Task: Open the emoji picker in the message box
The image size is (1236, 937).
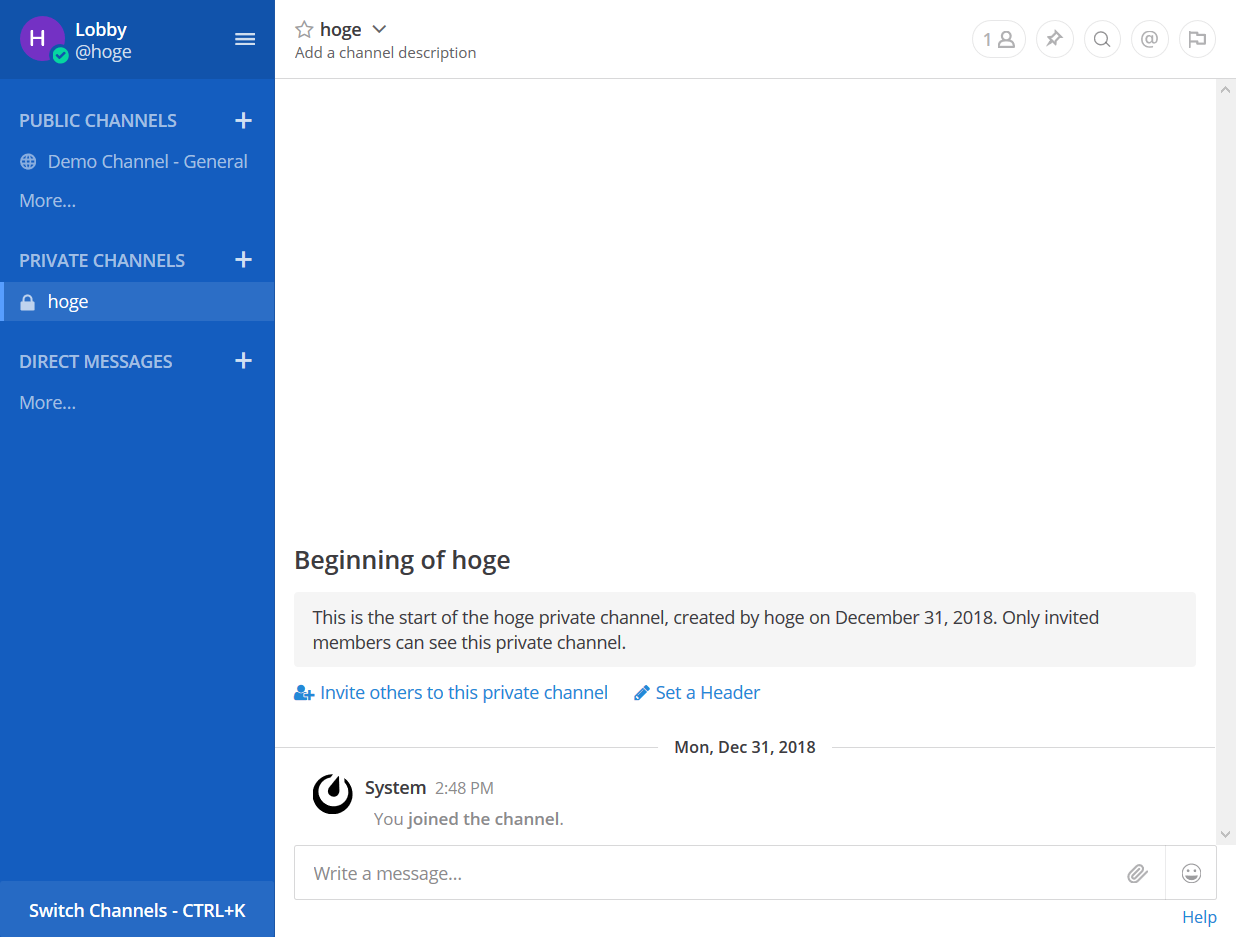Action: (1191, 873)
